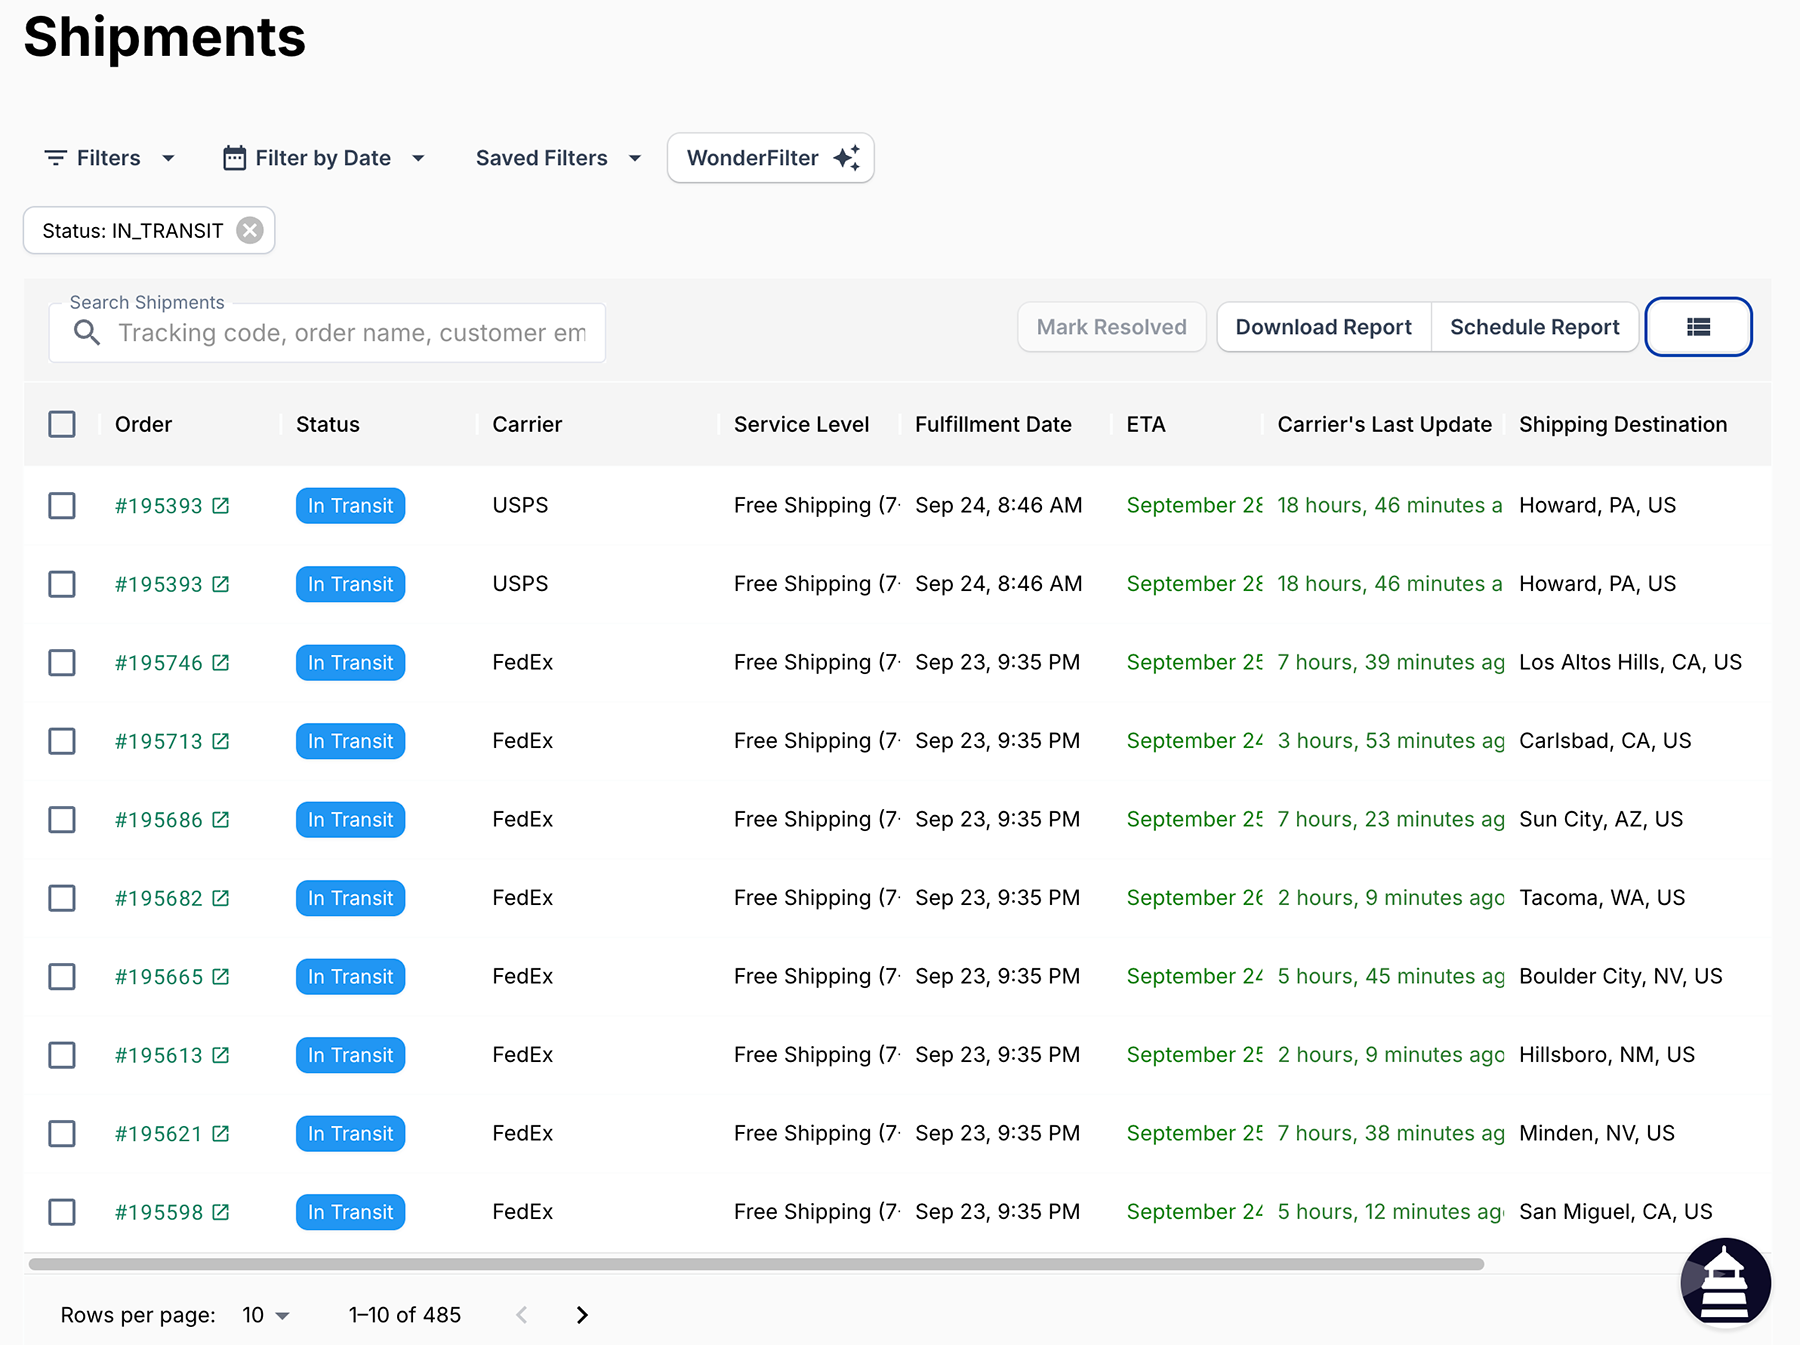Click the list view layout button
This screenshot has height=1345, width=1800.
(x=1698, y=327)
